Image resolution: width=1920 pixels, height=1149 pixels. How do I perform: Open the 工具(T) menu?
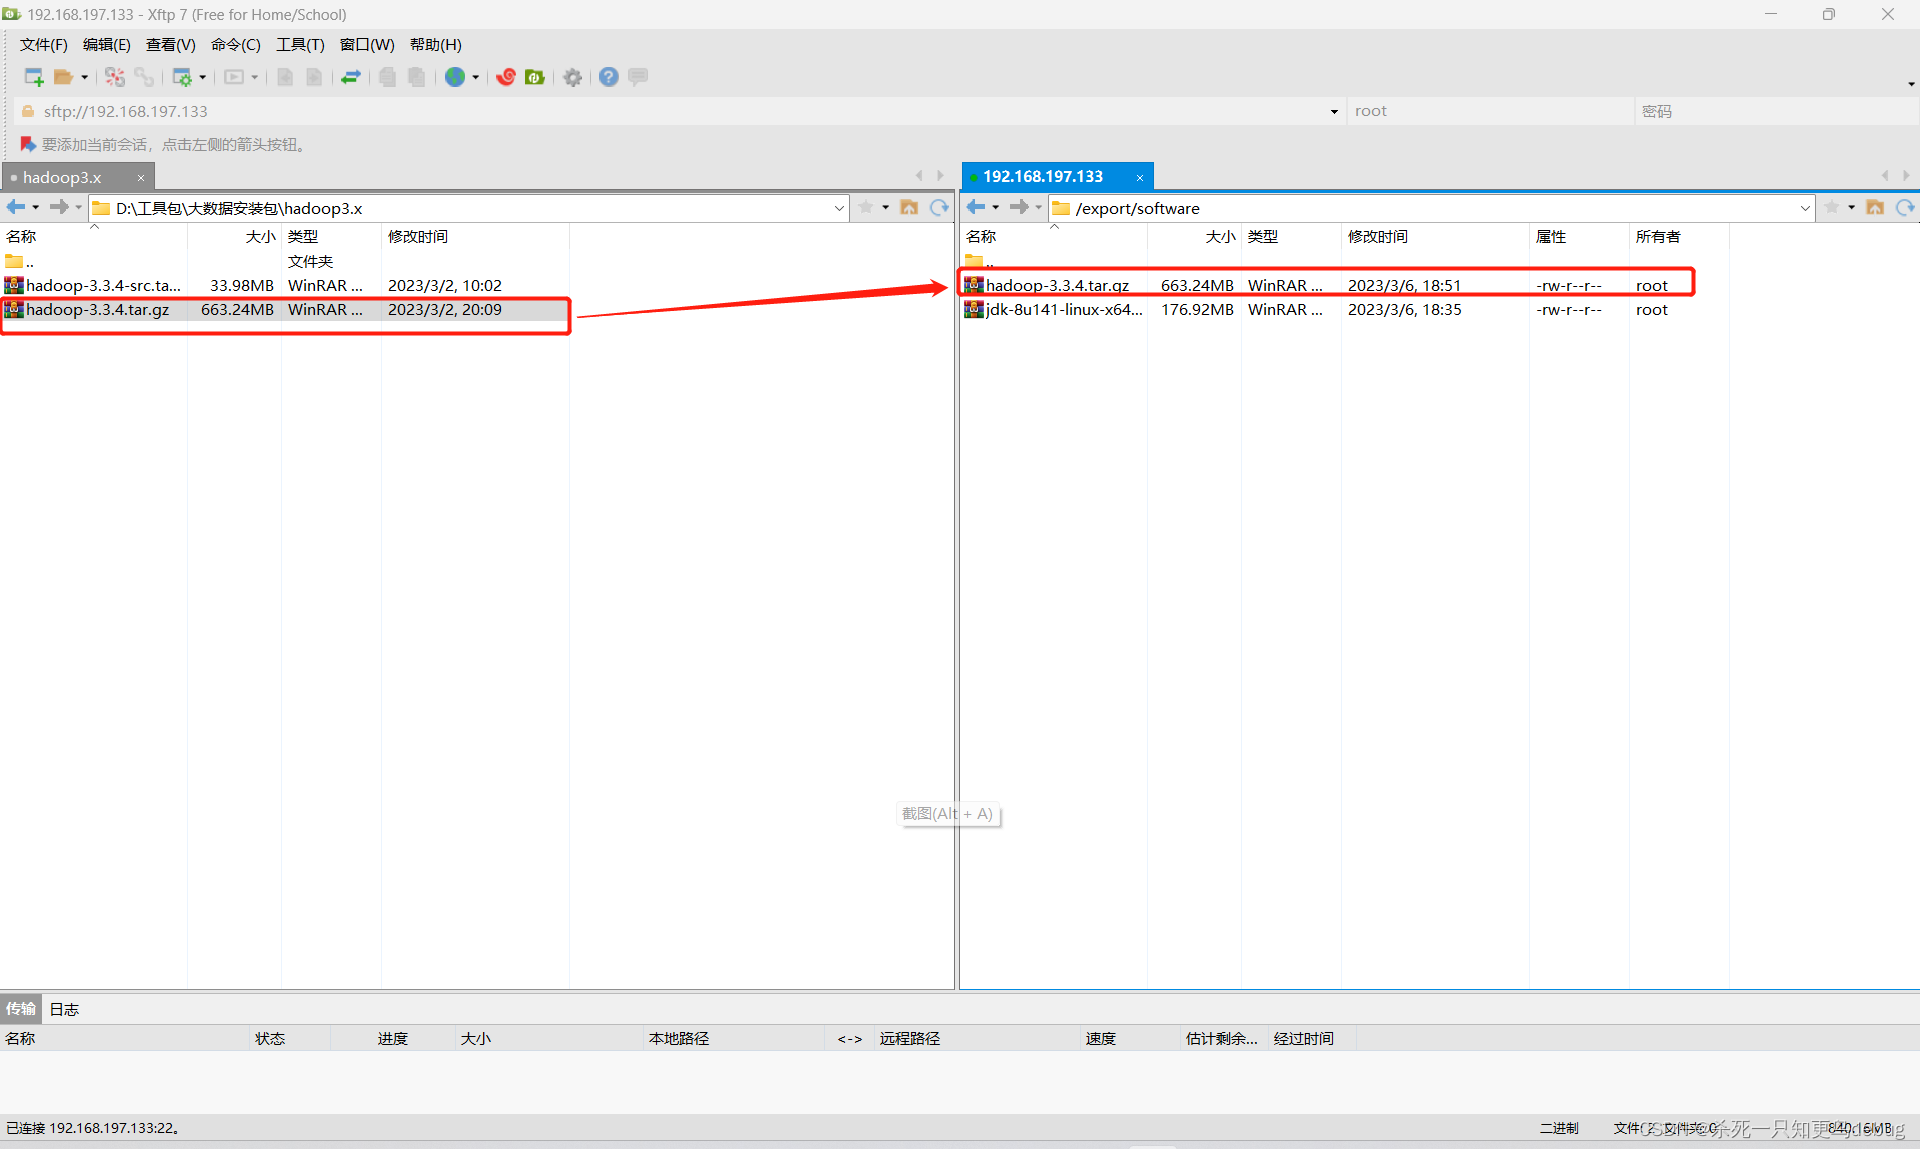[299, 45]
